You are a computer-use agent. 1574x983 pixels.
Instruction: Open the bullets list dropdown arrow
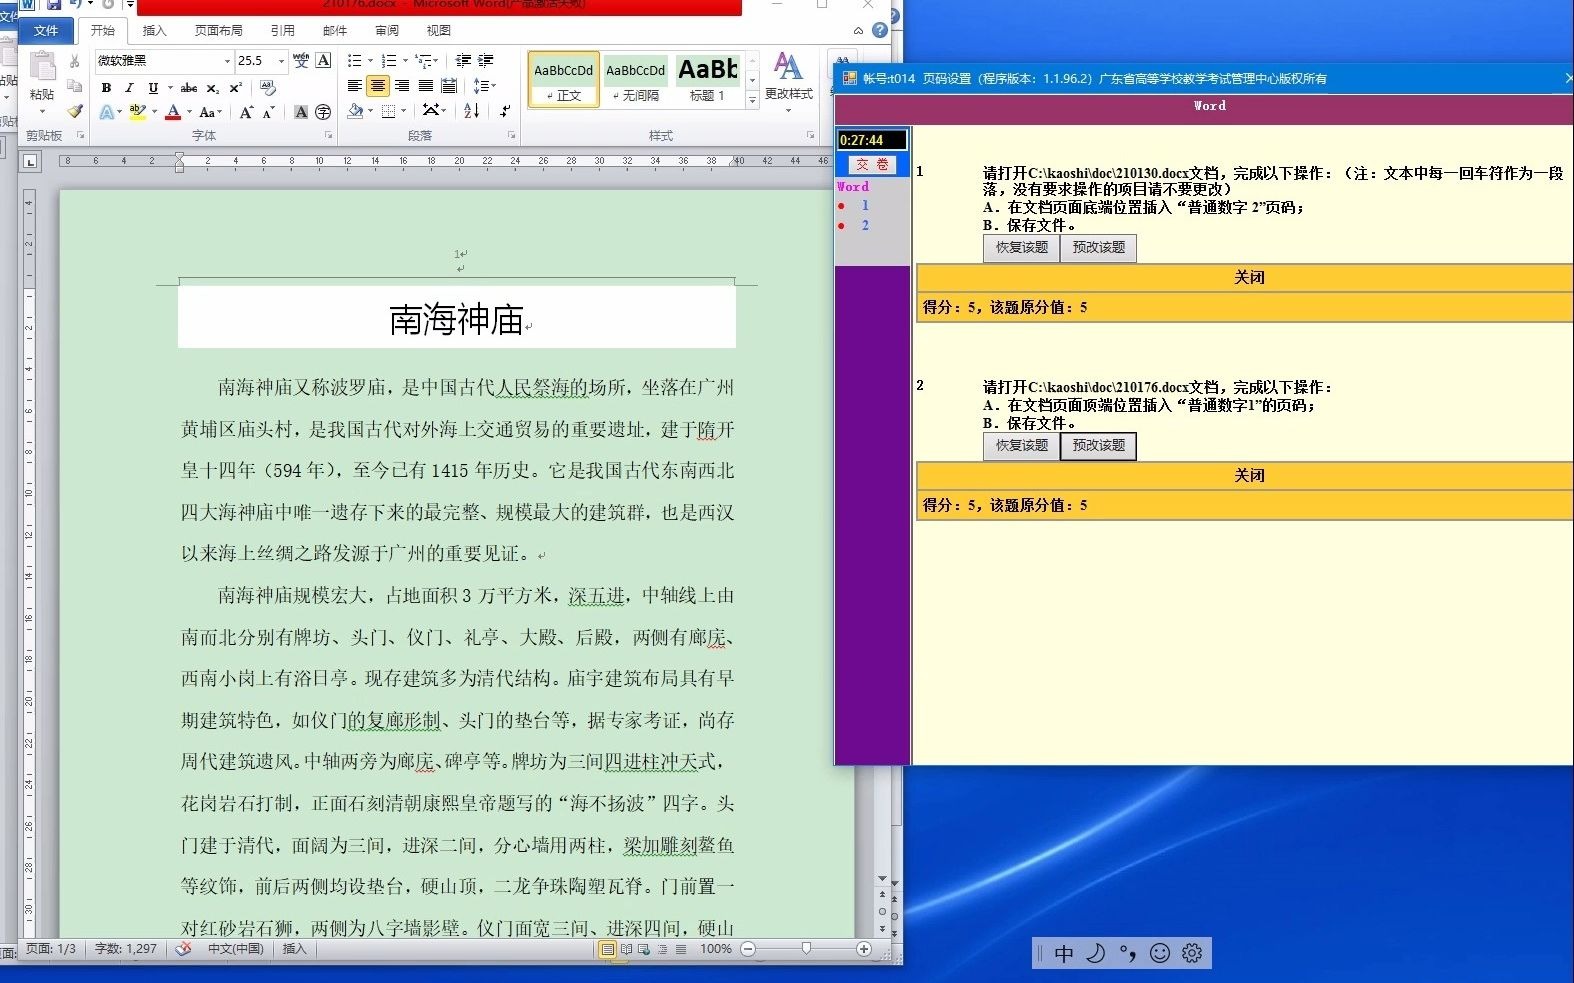point(370,61)
